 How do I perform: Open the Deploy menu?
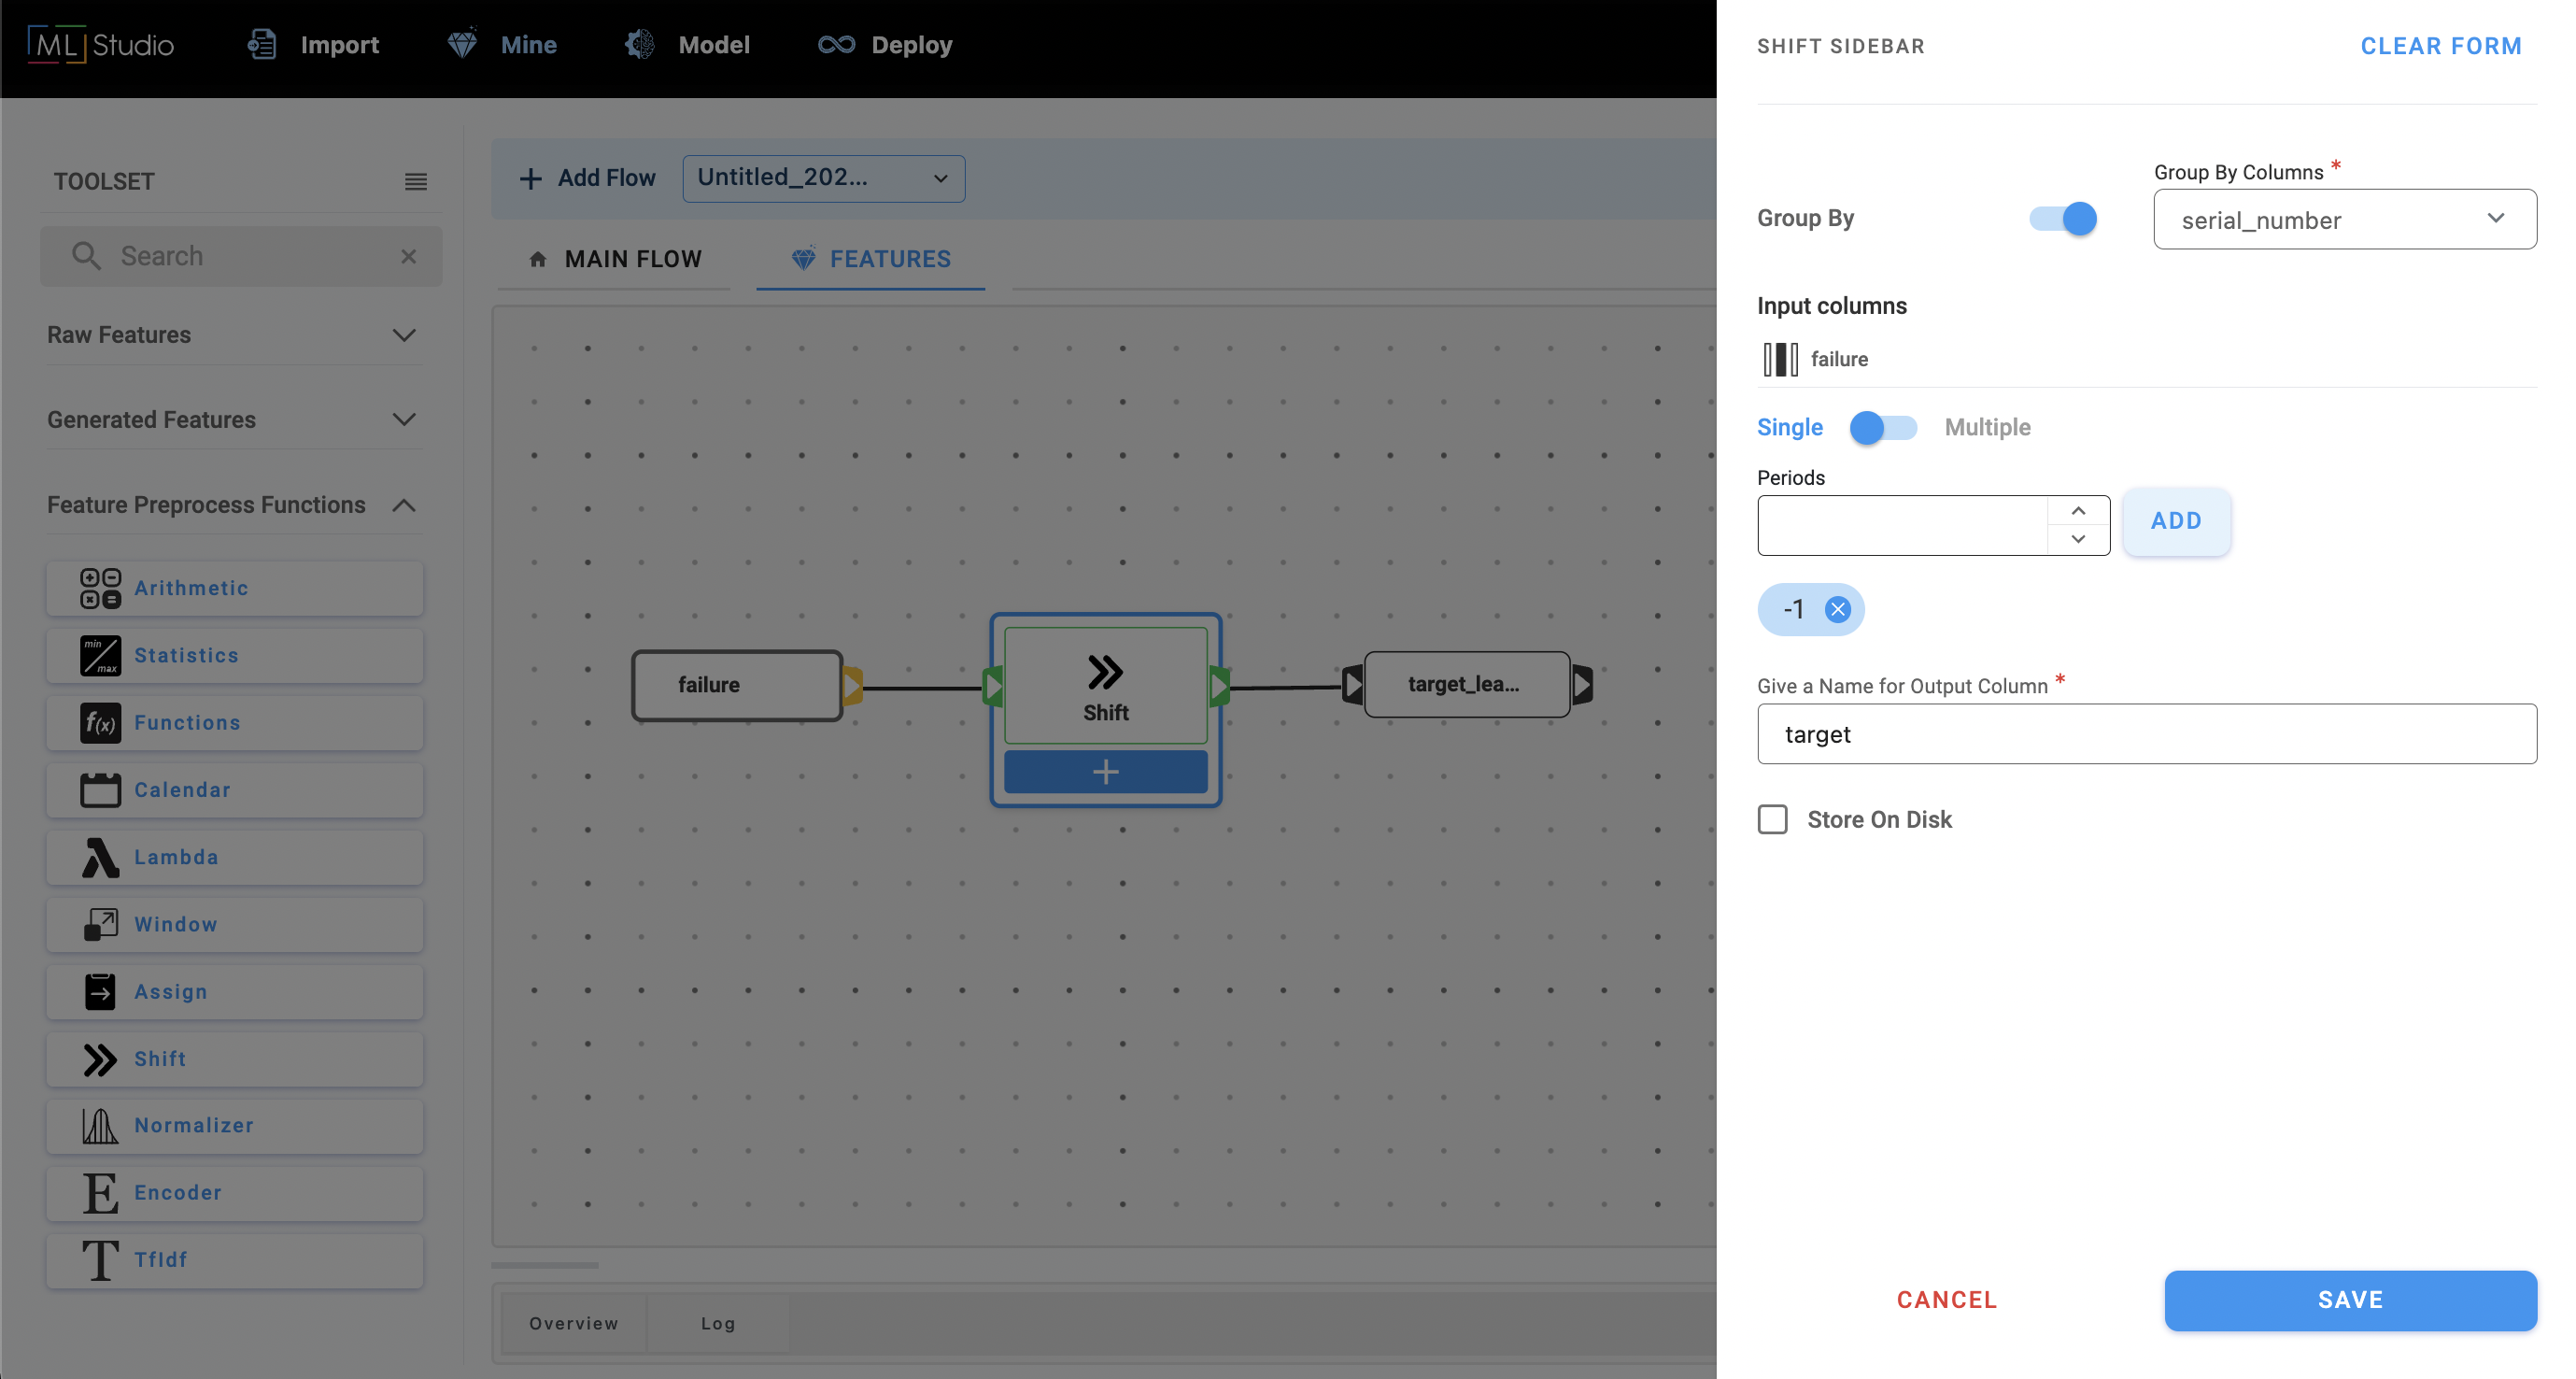pyautogui.click(x=885, y=45)
